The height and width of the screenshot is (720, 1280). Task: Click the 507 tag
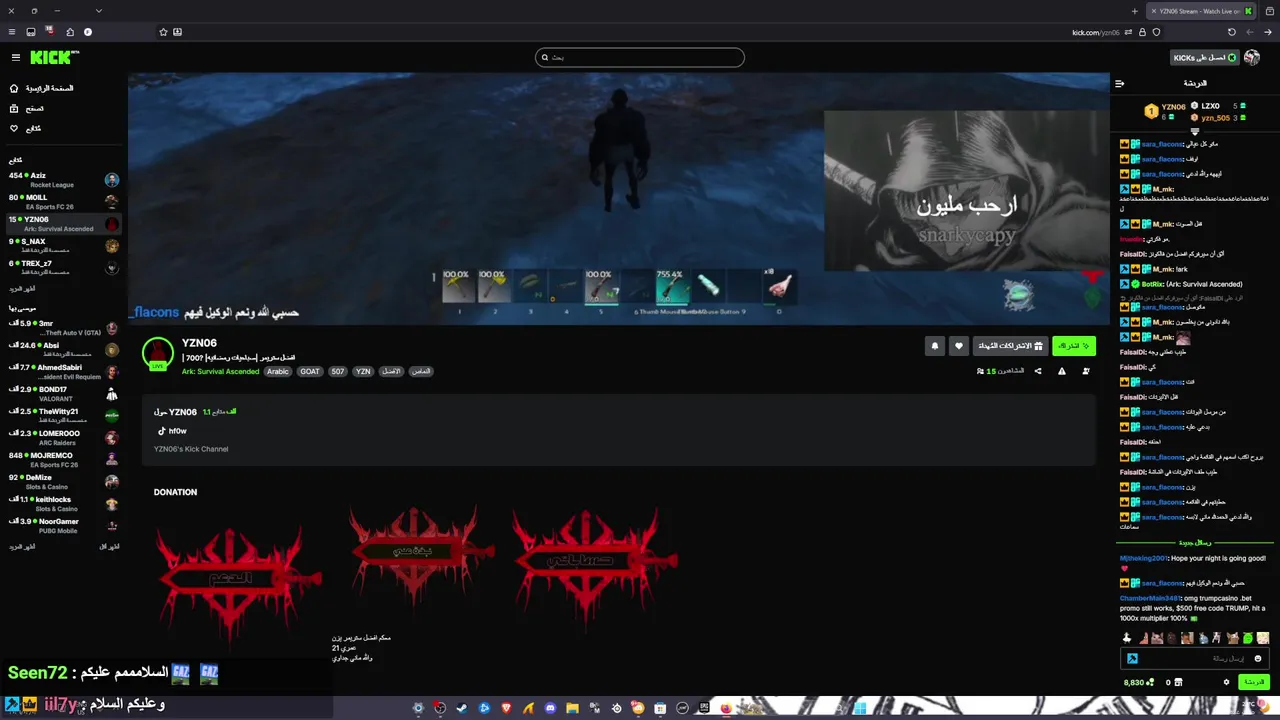tap(338, 372)
